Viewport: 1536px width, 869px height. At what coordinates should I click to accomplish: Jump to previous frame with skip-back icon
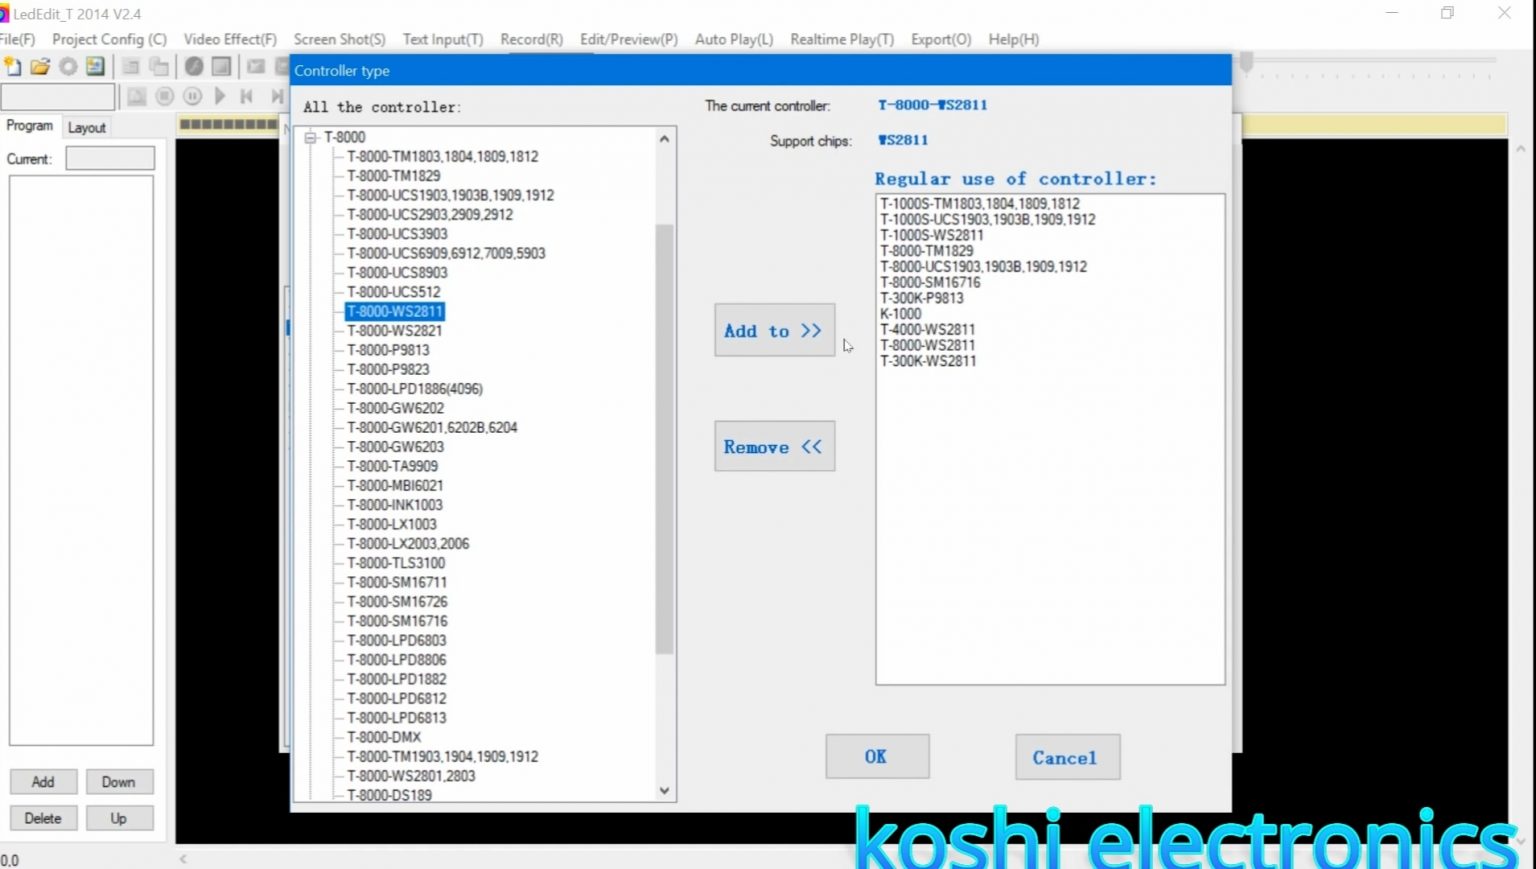click(x=246, y=96)
